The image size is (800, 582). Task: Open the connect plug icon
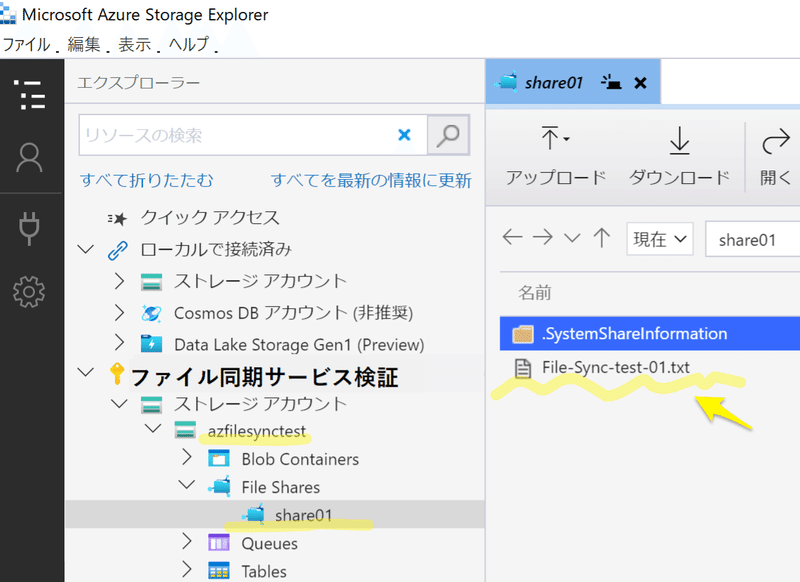coord(29,228)
